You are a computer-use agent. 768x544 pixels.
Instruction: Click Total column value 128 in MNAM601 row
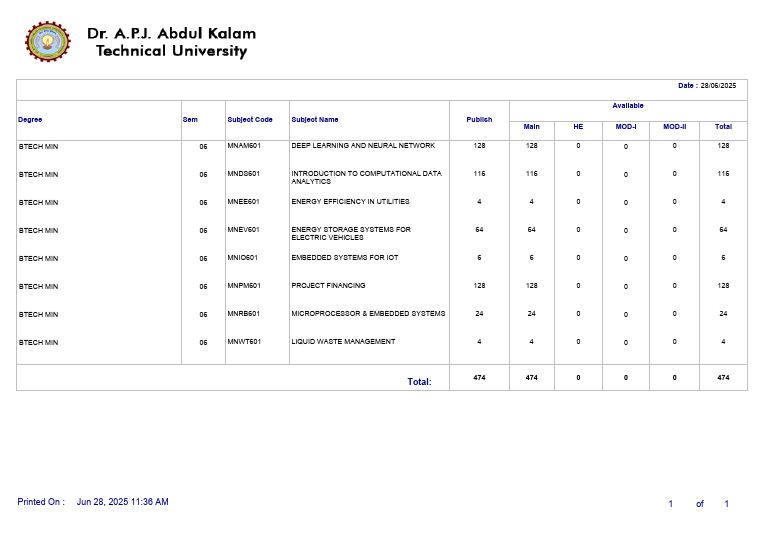[x=723, y=146]
